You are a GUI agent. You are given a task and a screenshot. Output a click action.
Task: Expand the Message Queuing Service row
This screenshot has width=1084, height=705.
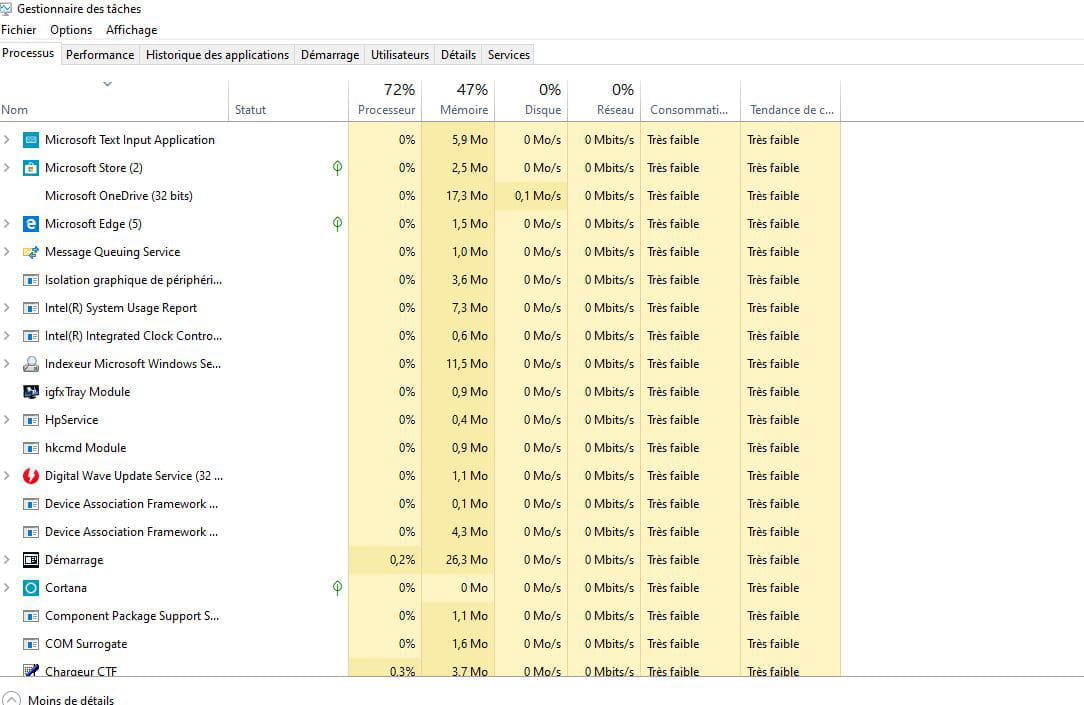(x=7, y=252)
